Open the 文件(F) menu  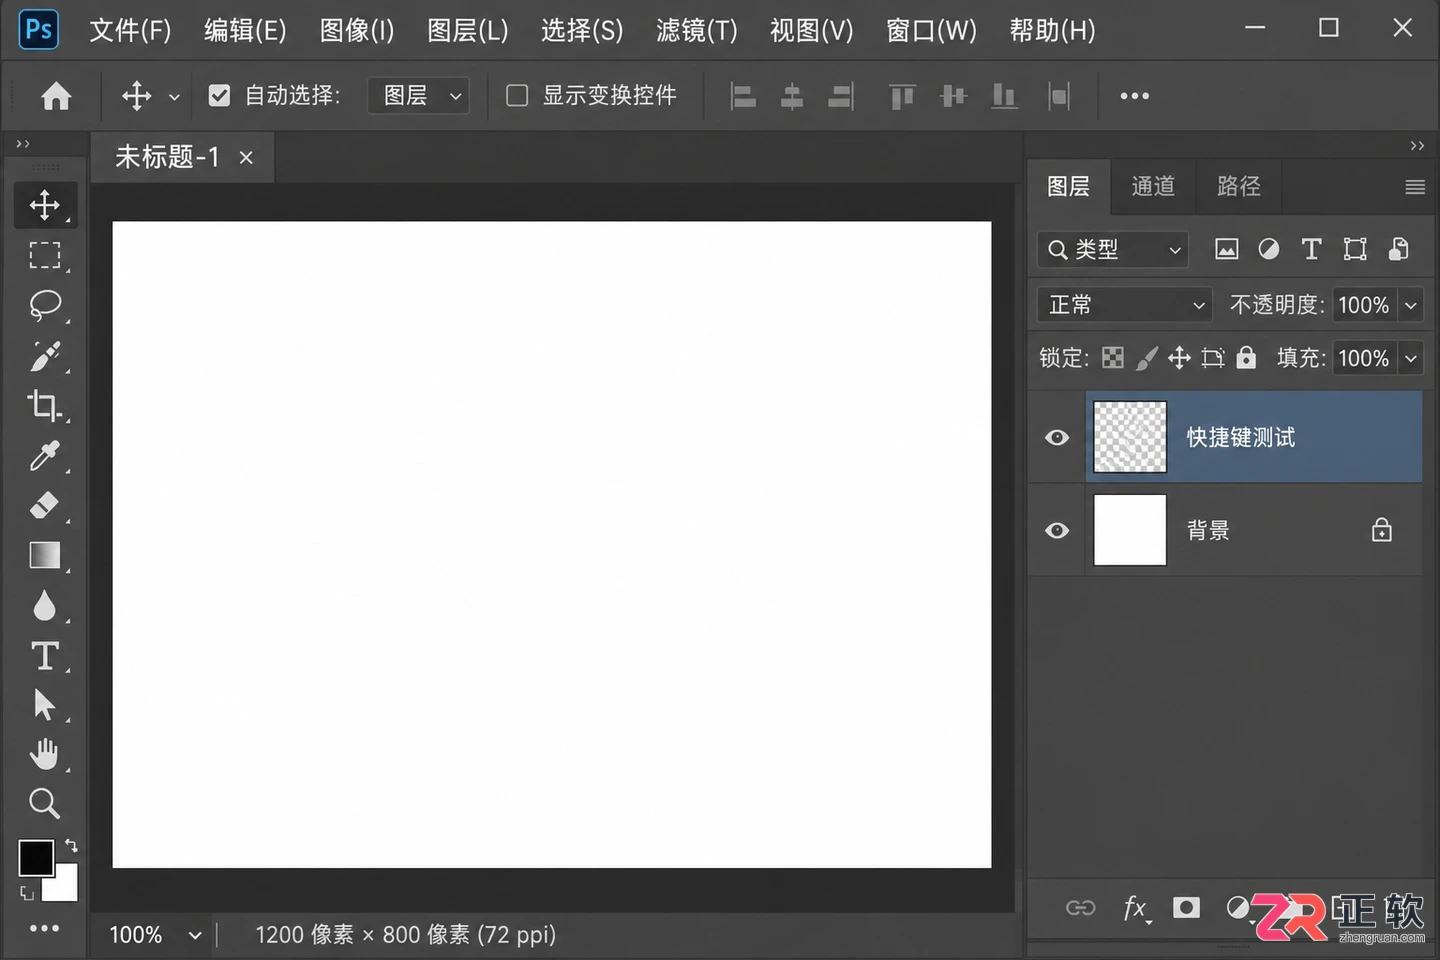(130, 30)
